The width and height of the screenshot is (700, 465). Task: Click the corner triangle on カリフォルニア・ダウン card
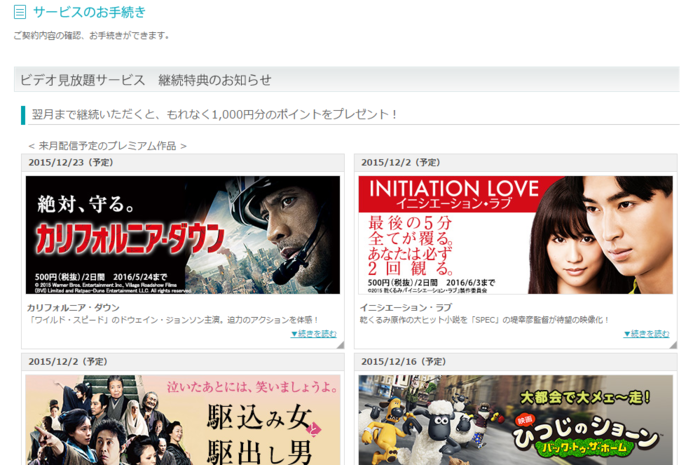(x=341, y=345)
